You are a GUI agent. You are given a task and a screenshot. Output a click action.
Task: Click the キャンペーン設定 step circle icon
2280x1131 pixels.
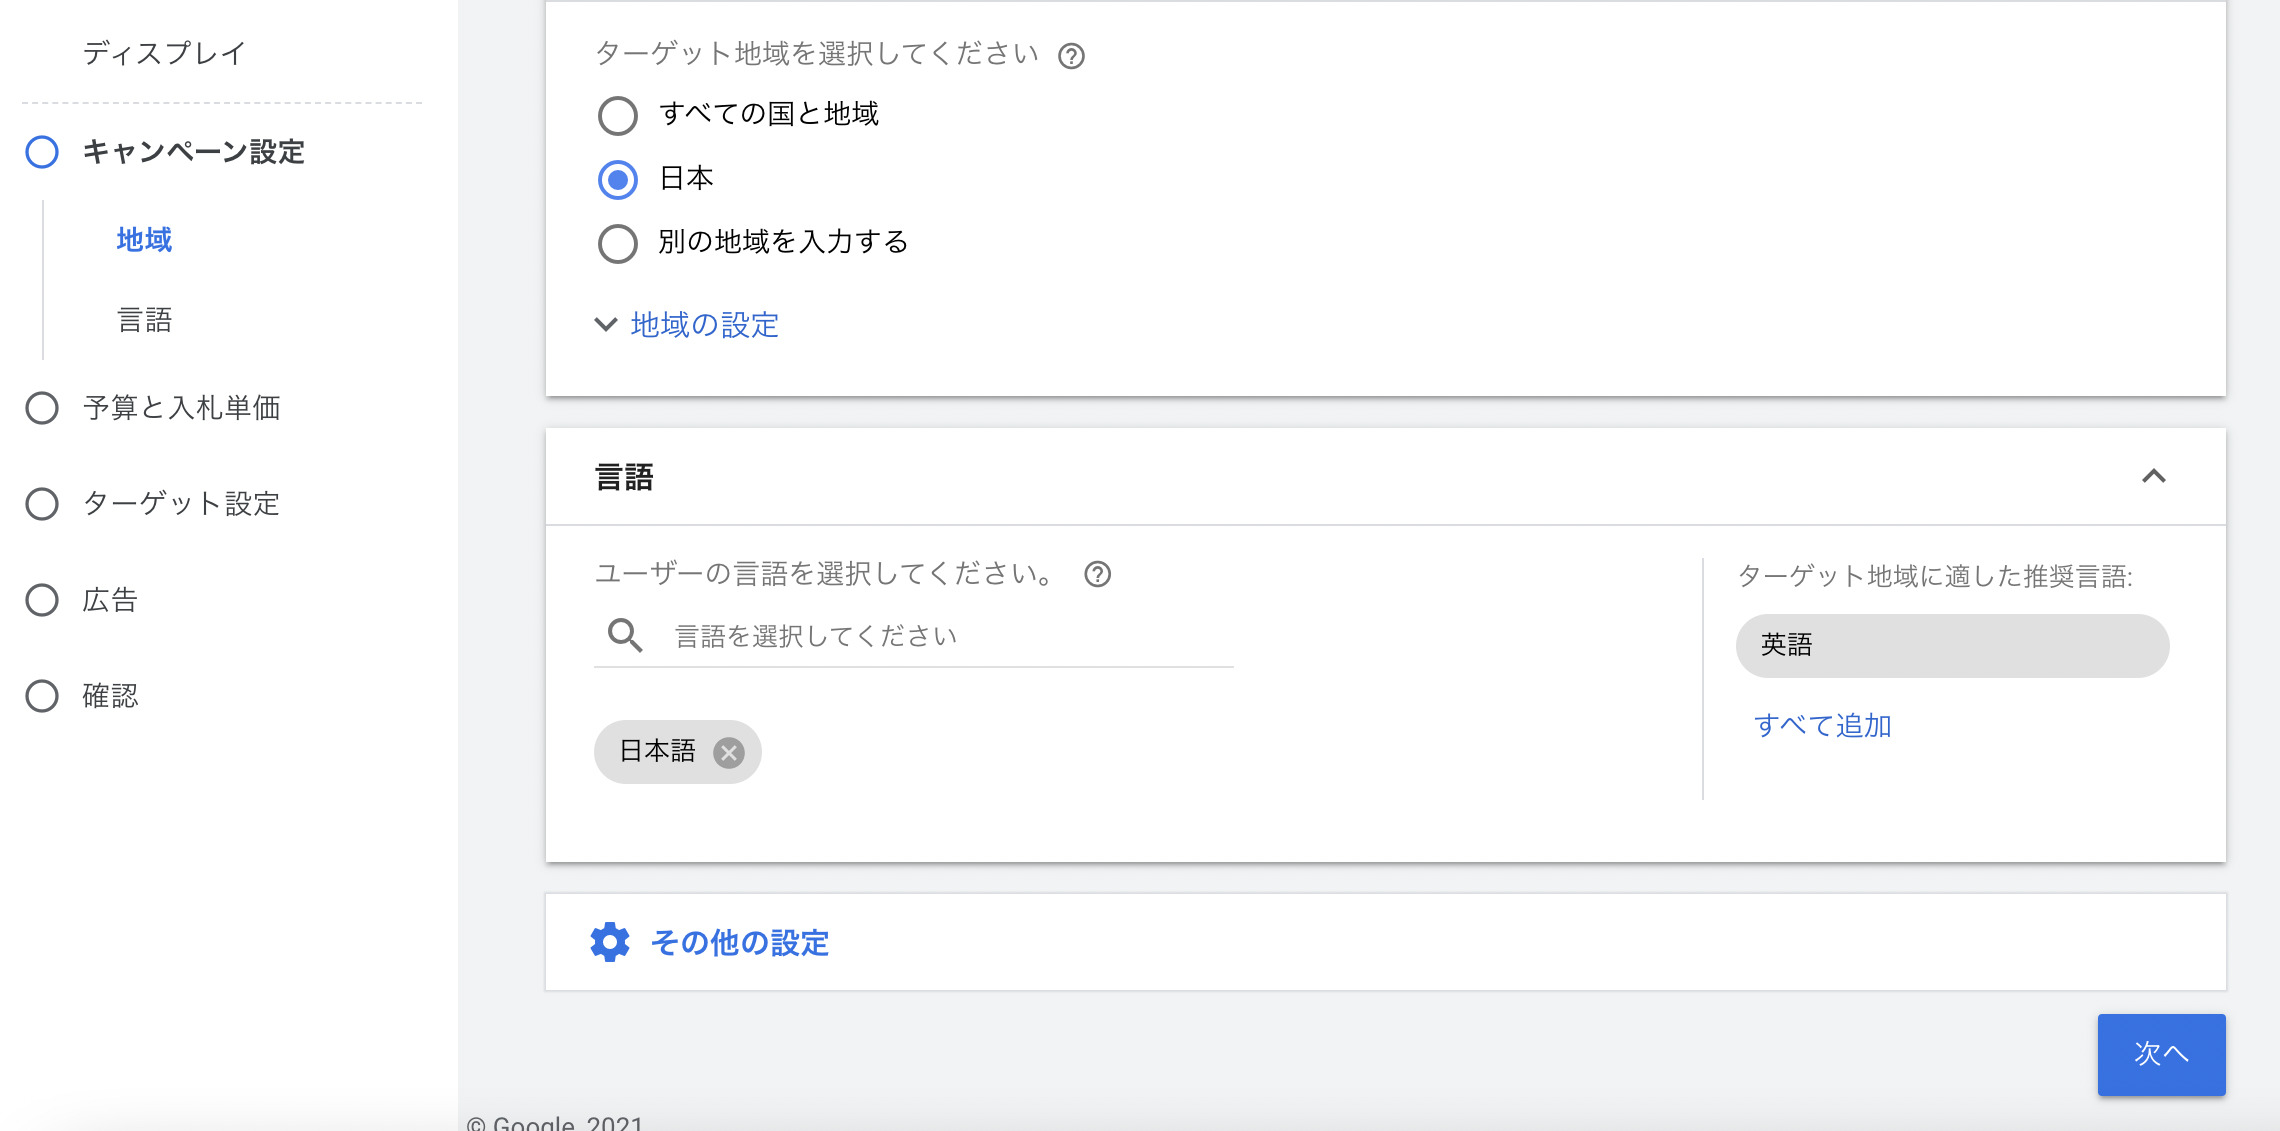pyautogui.click(x=42, y=152)
